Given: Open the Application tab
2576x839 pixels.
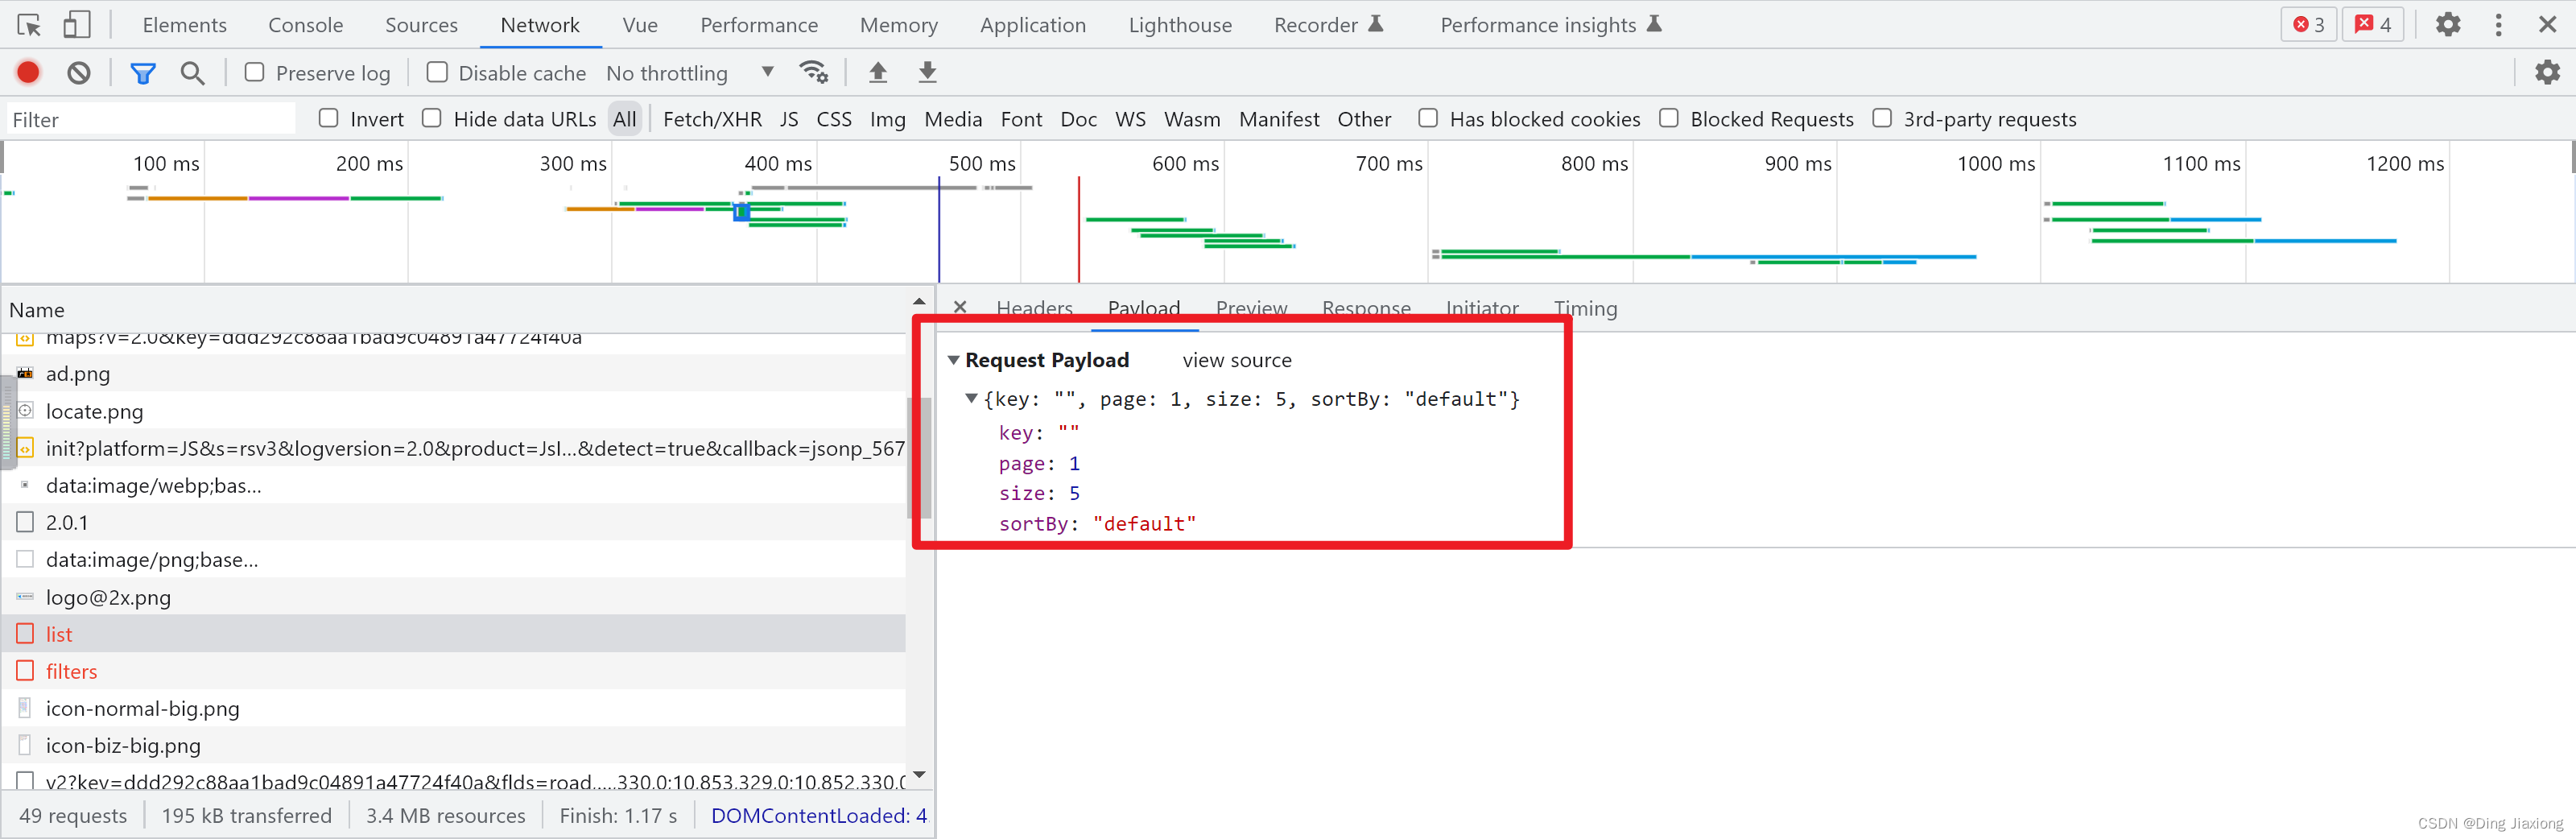Looking at the screenshot, I should point(1033,25).
